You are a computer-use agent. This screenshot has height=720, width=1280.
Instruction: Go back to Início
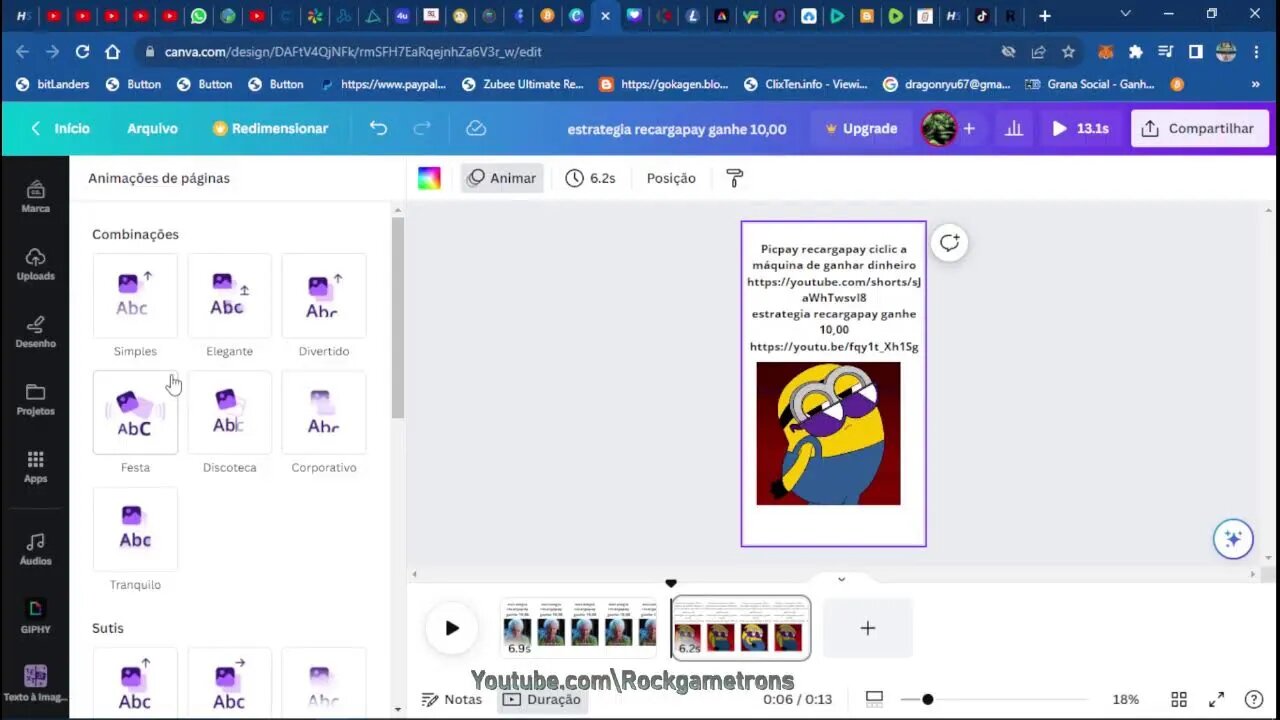click(x=60, y=128)
